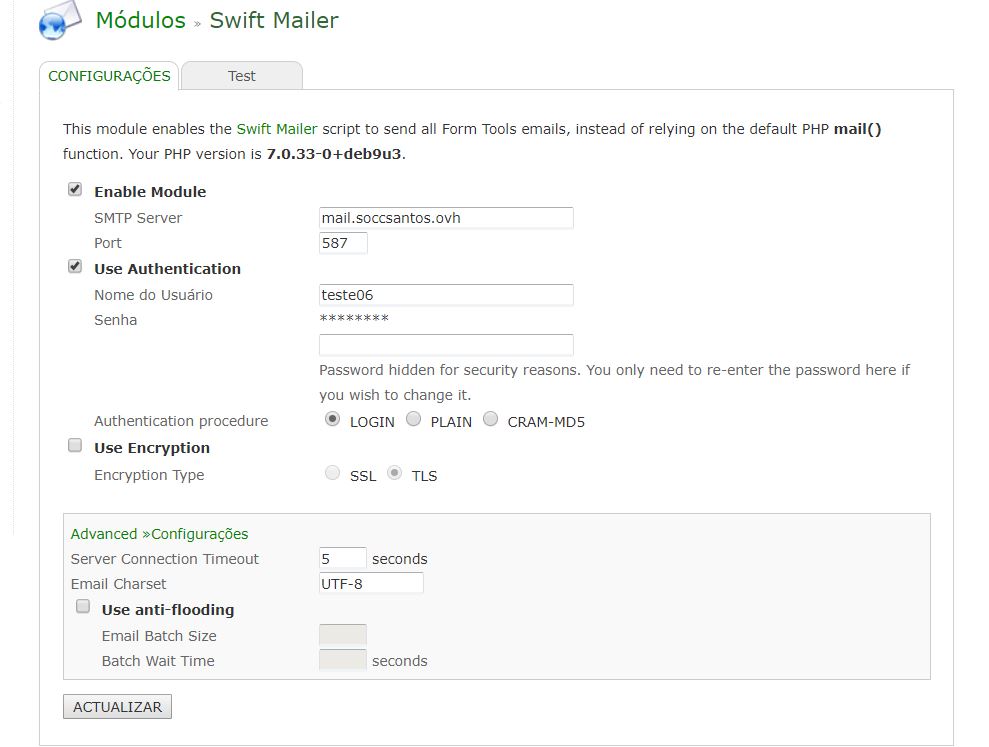Screen dimensions: 989x747
Task: Click the Email Charset field
Action: click(x=370, y=583)
